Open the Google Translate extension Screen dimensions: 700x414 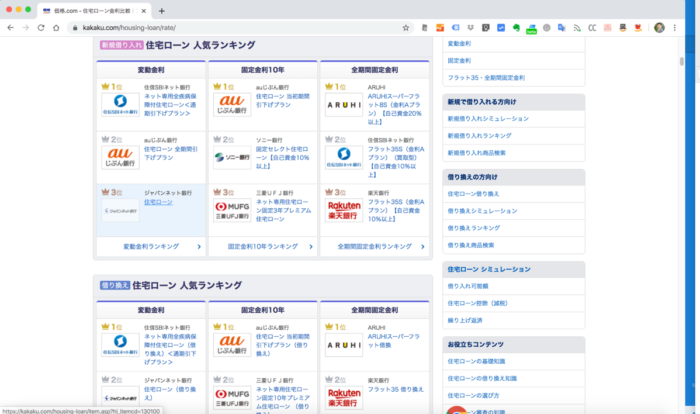coord(562,28)
